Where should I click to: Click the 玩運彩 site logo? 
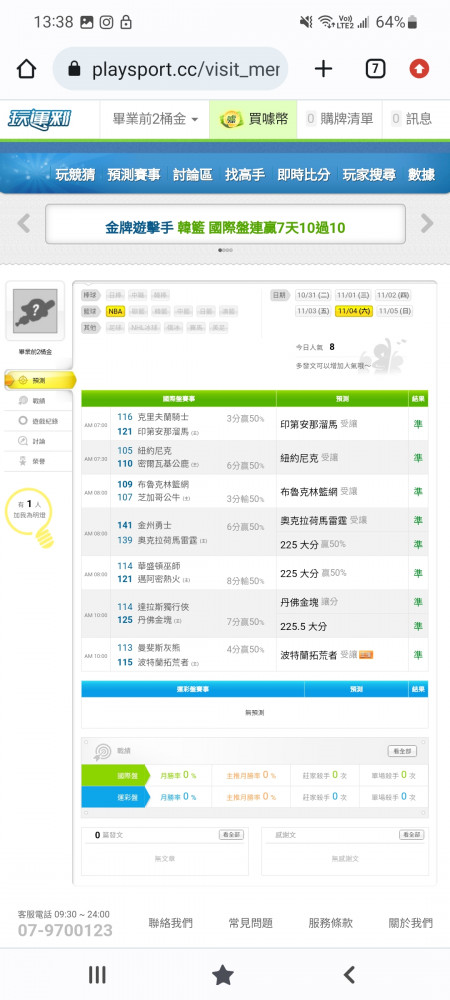tap(39, 119)
